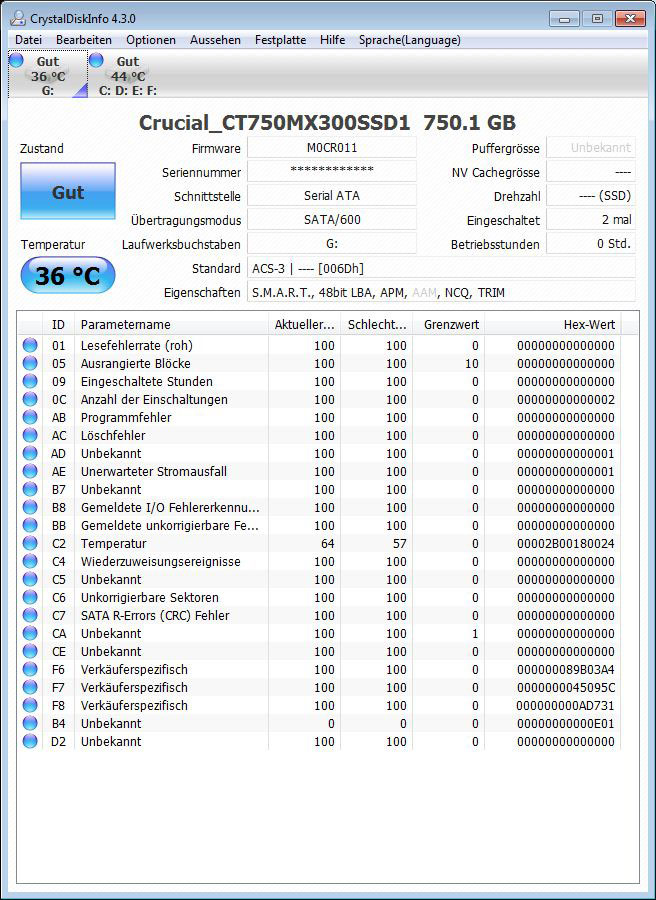Select the G: drive tab at 36 °C

point(48,75)
